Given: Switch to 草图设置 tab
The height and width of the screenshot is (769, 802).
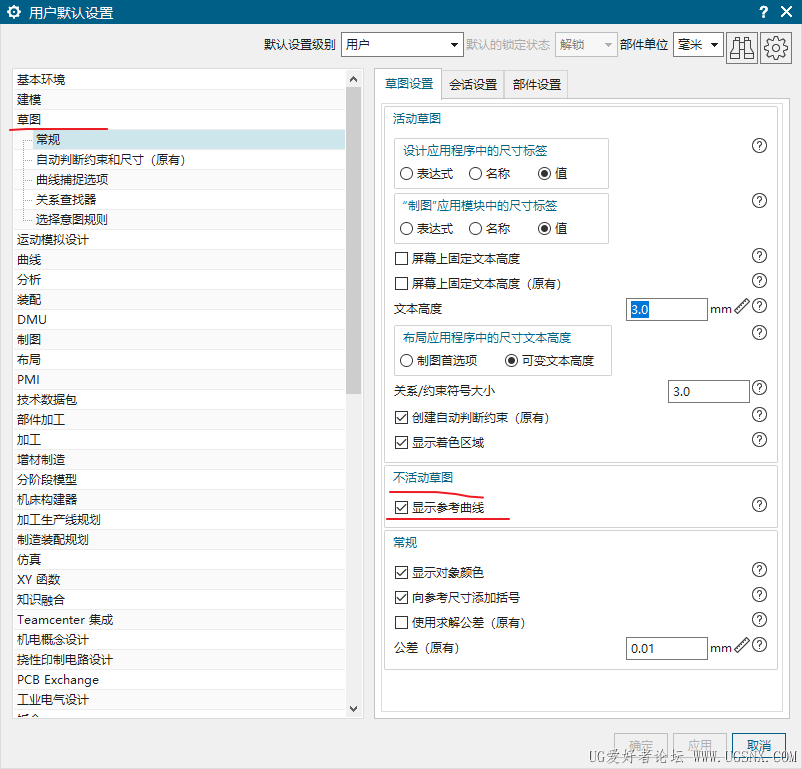Looking at the screenshot, I should (x=409, y=84).
